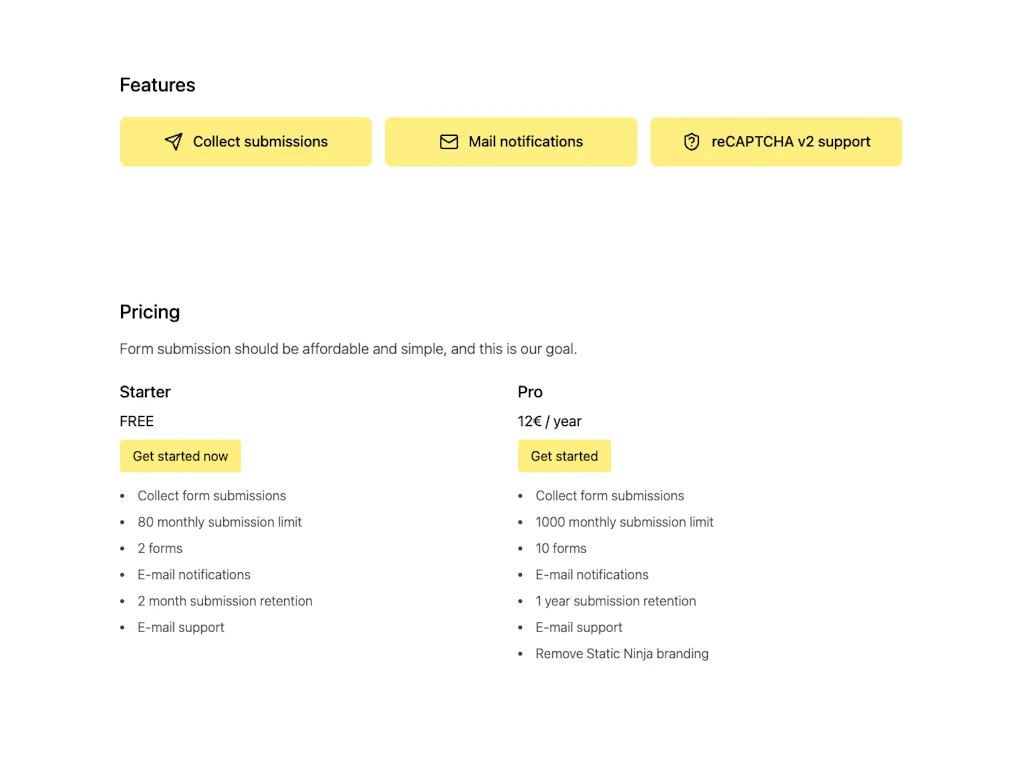Click the FREE price label
The image size is (1024, 757).
[137, 421]
